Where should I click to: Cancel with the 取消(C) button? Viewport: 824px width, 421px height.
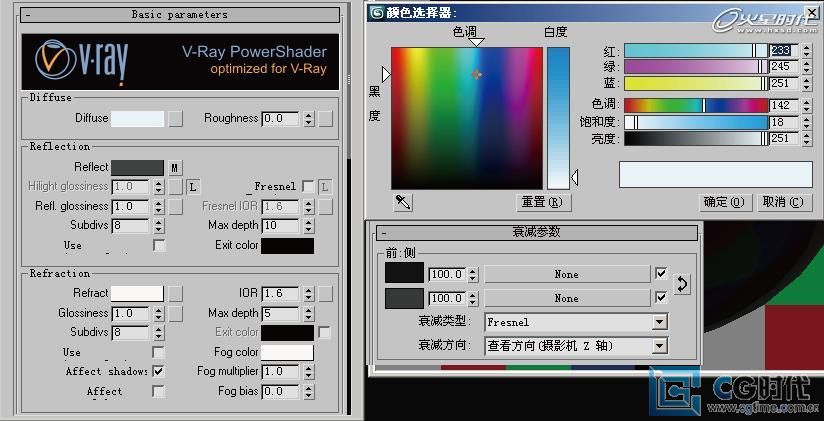click(784, 202)
